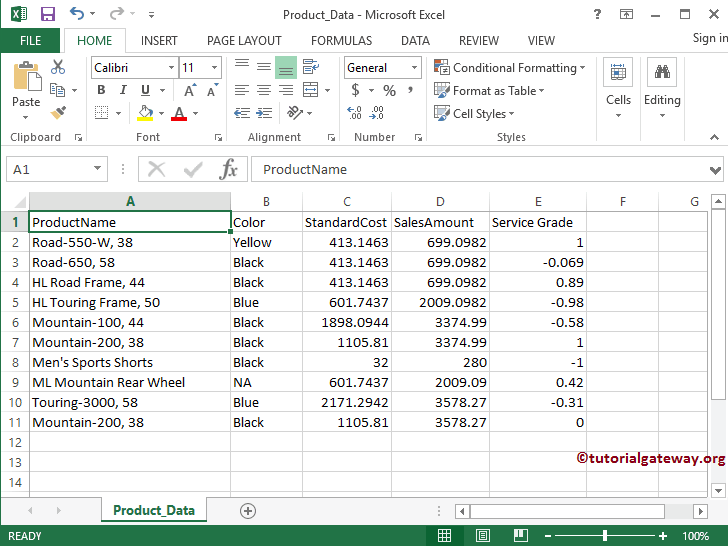Click the Wrap Text icon
The height and width of the screenshot is (546, 728).
[308, 67]
